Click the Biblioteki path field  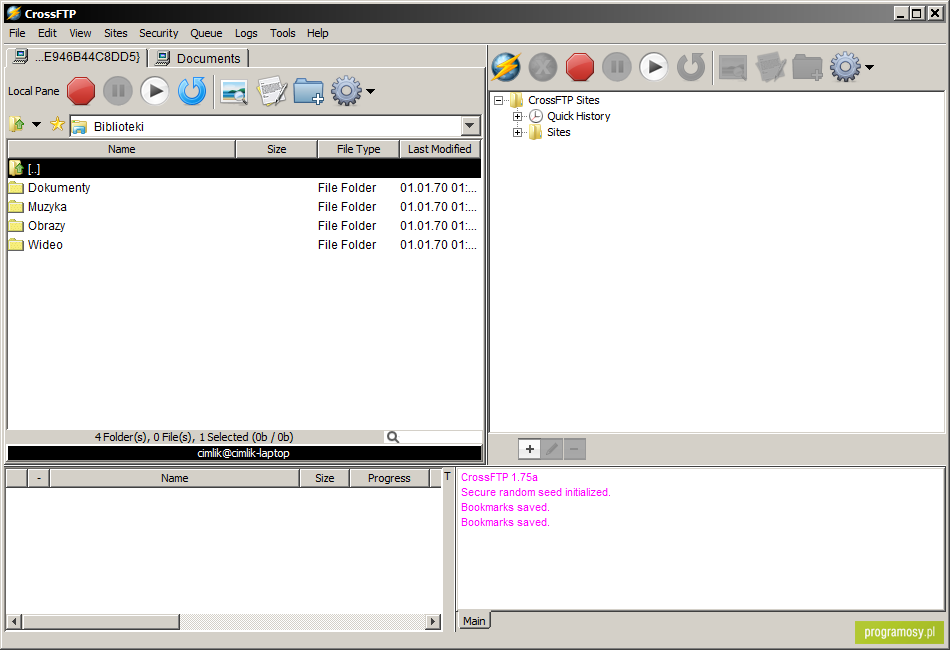coord(267,127)
